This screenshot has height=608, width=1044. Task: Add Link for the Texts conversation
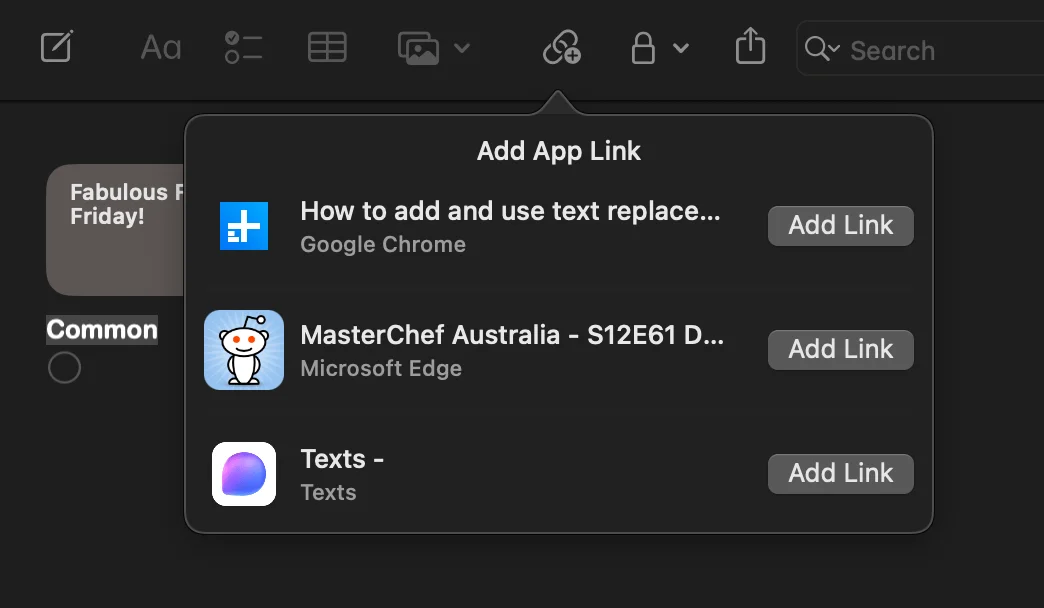coord(840,474)
